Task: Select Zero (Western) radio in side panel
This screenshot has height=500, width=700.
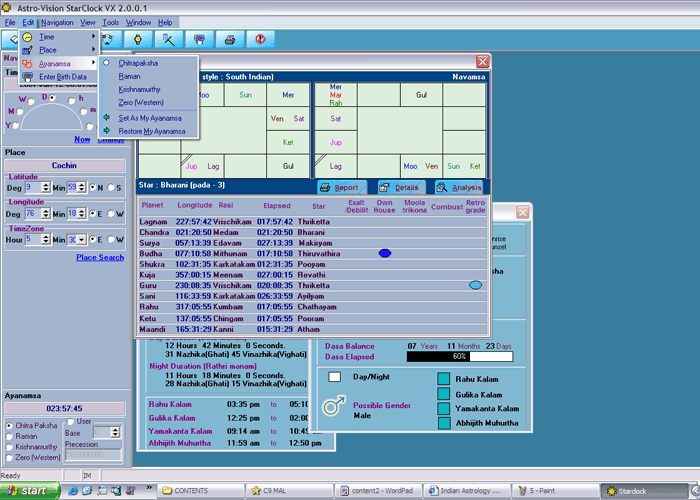Action: (x=9, y=458)
